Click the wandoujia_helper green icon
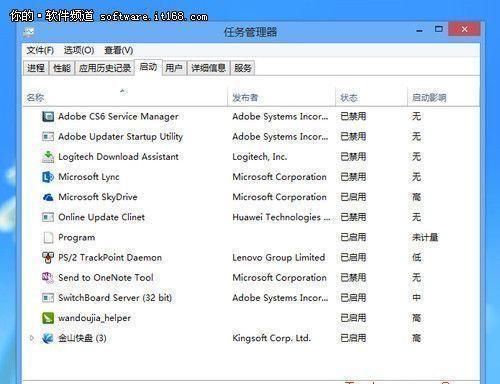 click(48, 318)
